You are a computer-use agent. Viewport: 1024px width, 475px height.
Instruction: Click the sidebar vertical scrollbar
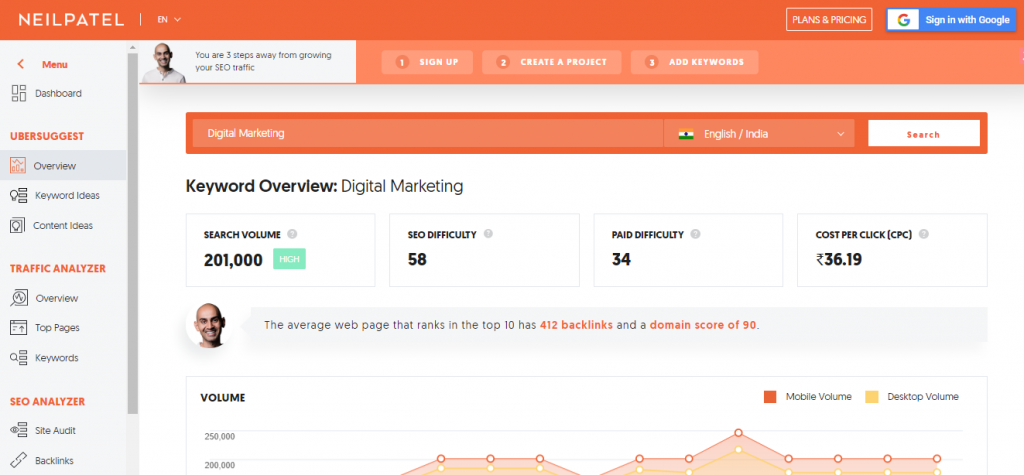133,233
